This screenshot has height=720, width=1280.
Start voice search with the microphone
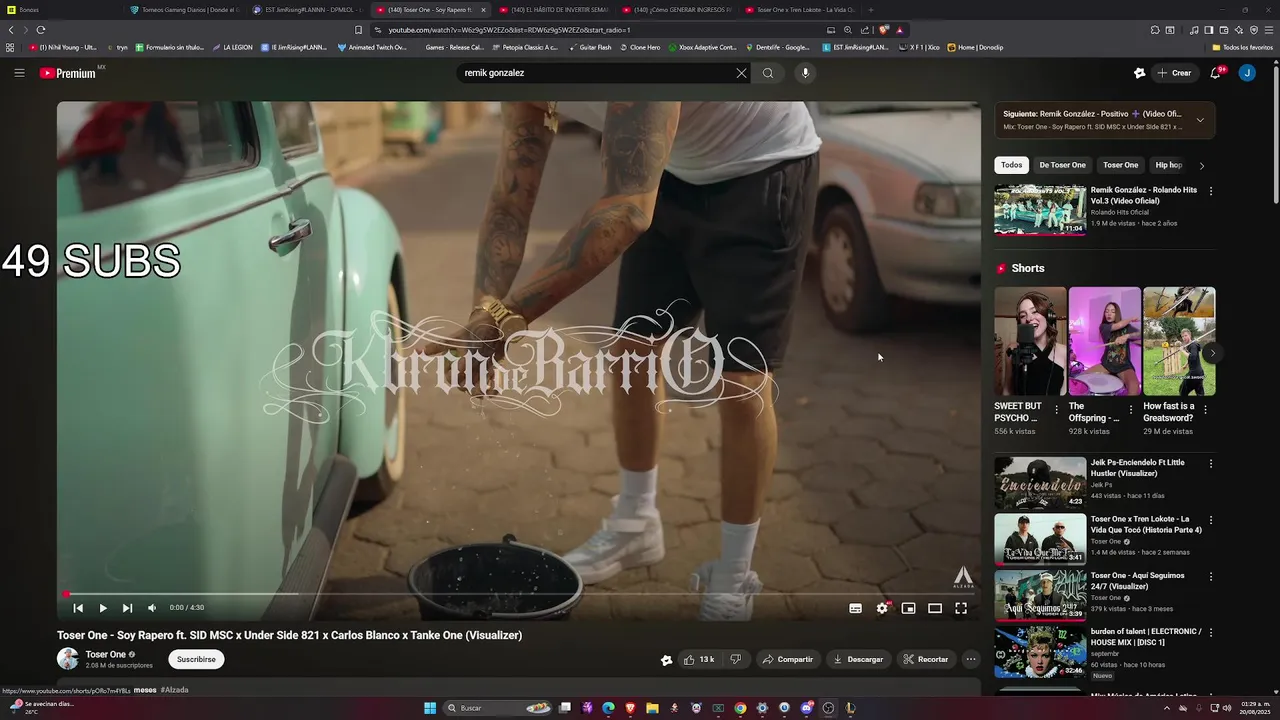(x=805, y=73)
